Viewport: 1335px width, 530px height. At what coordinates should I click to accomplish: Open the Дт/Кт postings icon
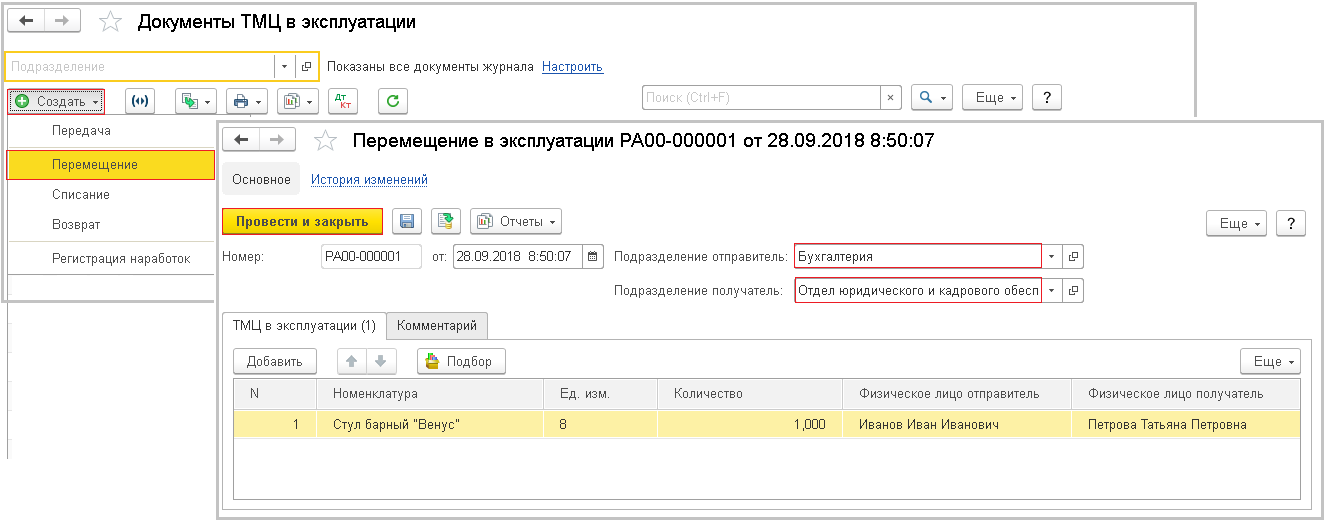pos(343,101)
